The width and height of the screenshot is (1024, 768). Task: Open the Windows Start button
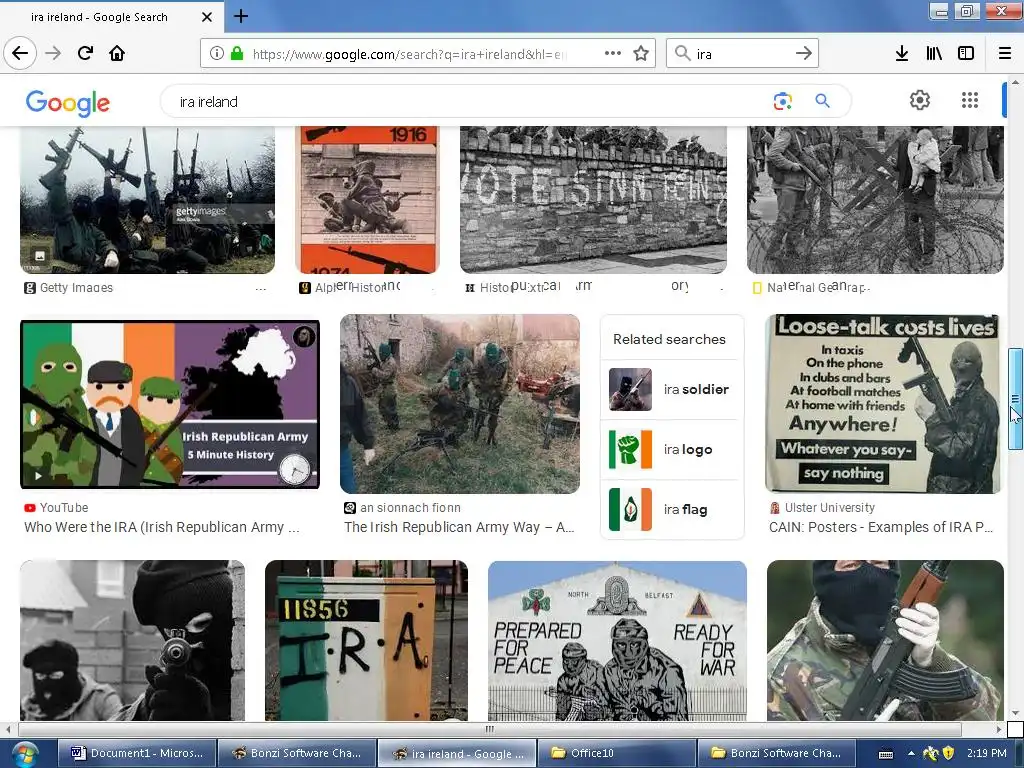point(24,754)
